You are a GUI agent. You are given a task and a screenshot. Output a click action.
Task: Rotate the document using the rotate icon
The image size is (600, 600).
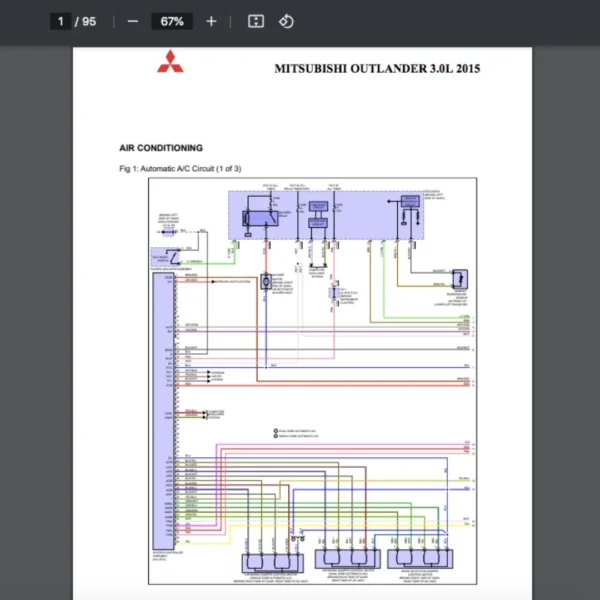pyautogui.click(x=286, y=21)
